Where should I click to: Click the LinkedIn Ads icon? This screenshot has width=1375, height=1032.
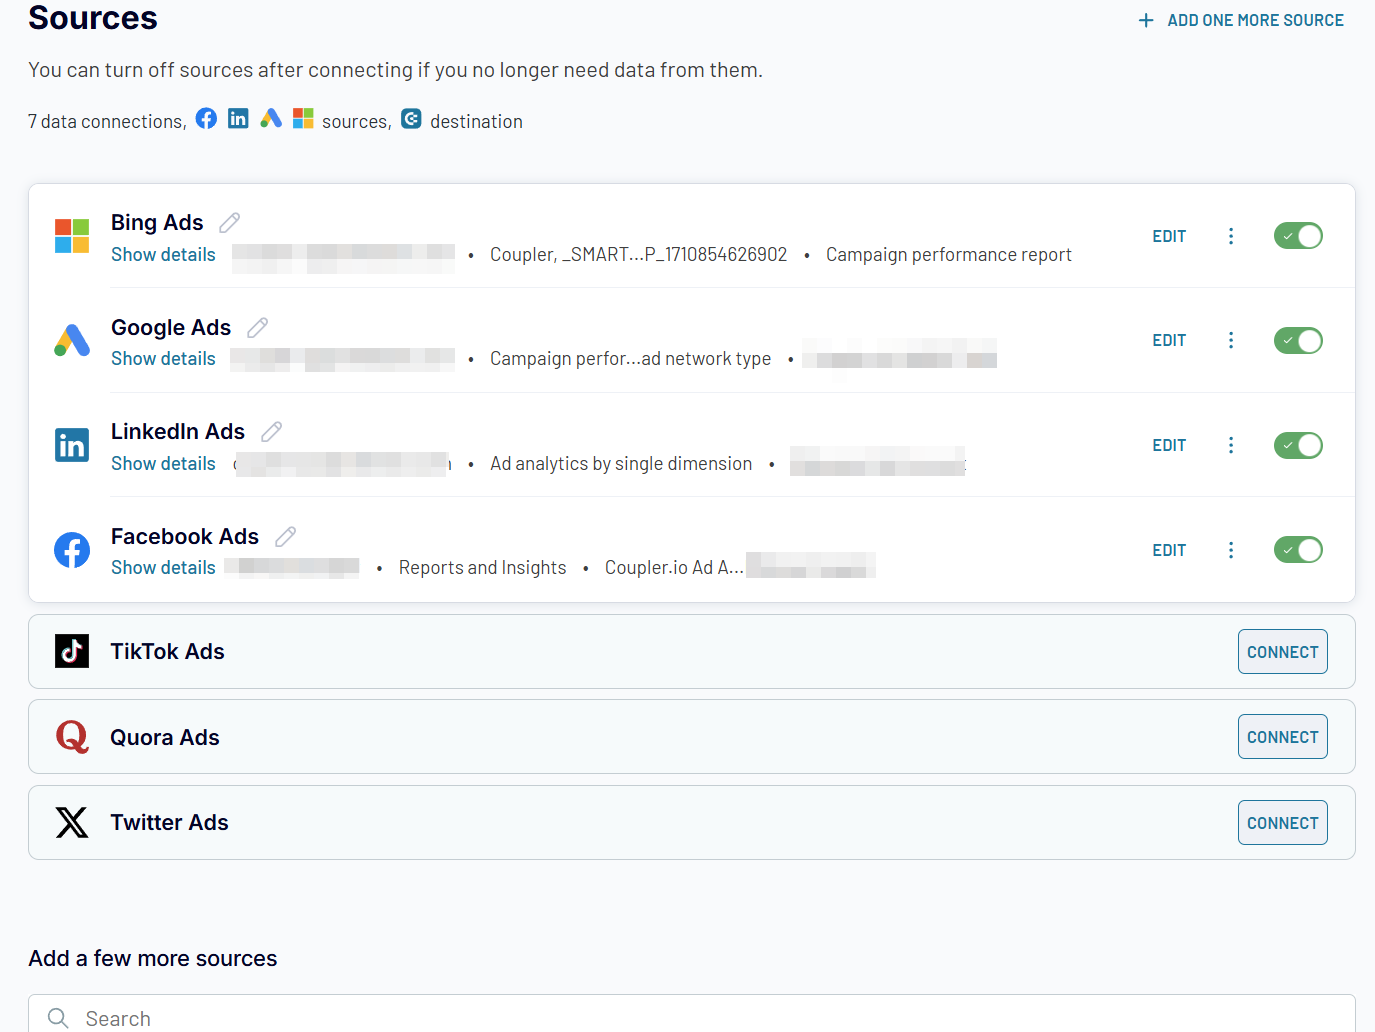[71, 445]
